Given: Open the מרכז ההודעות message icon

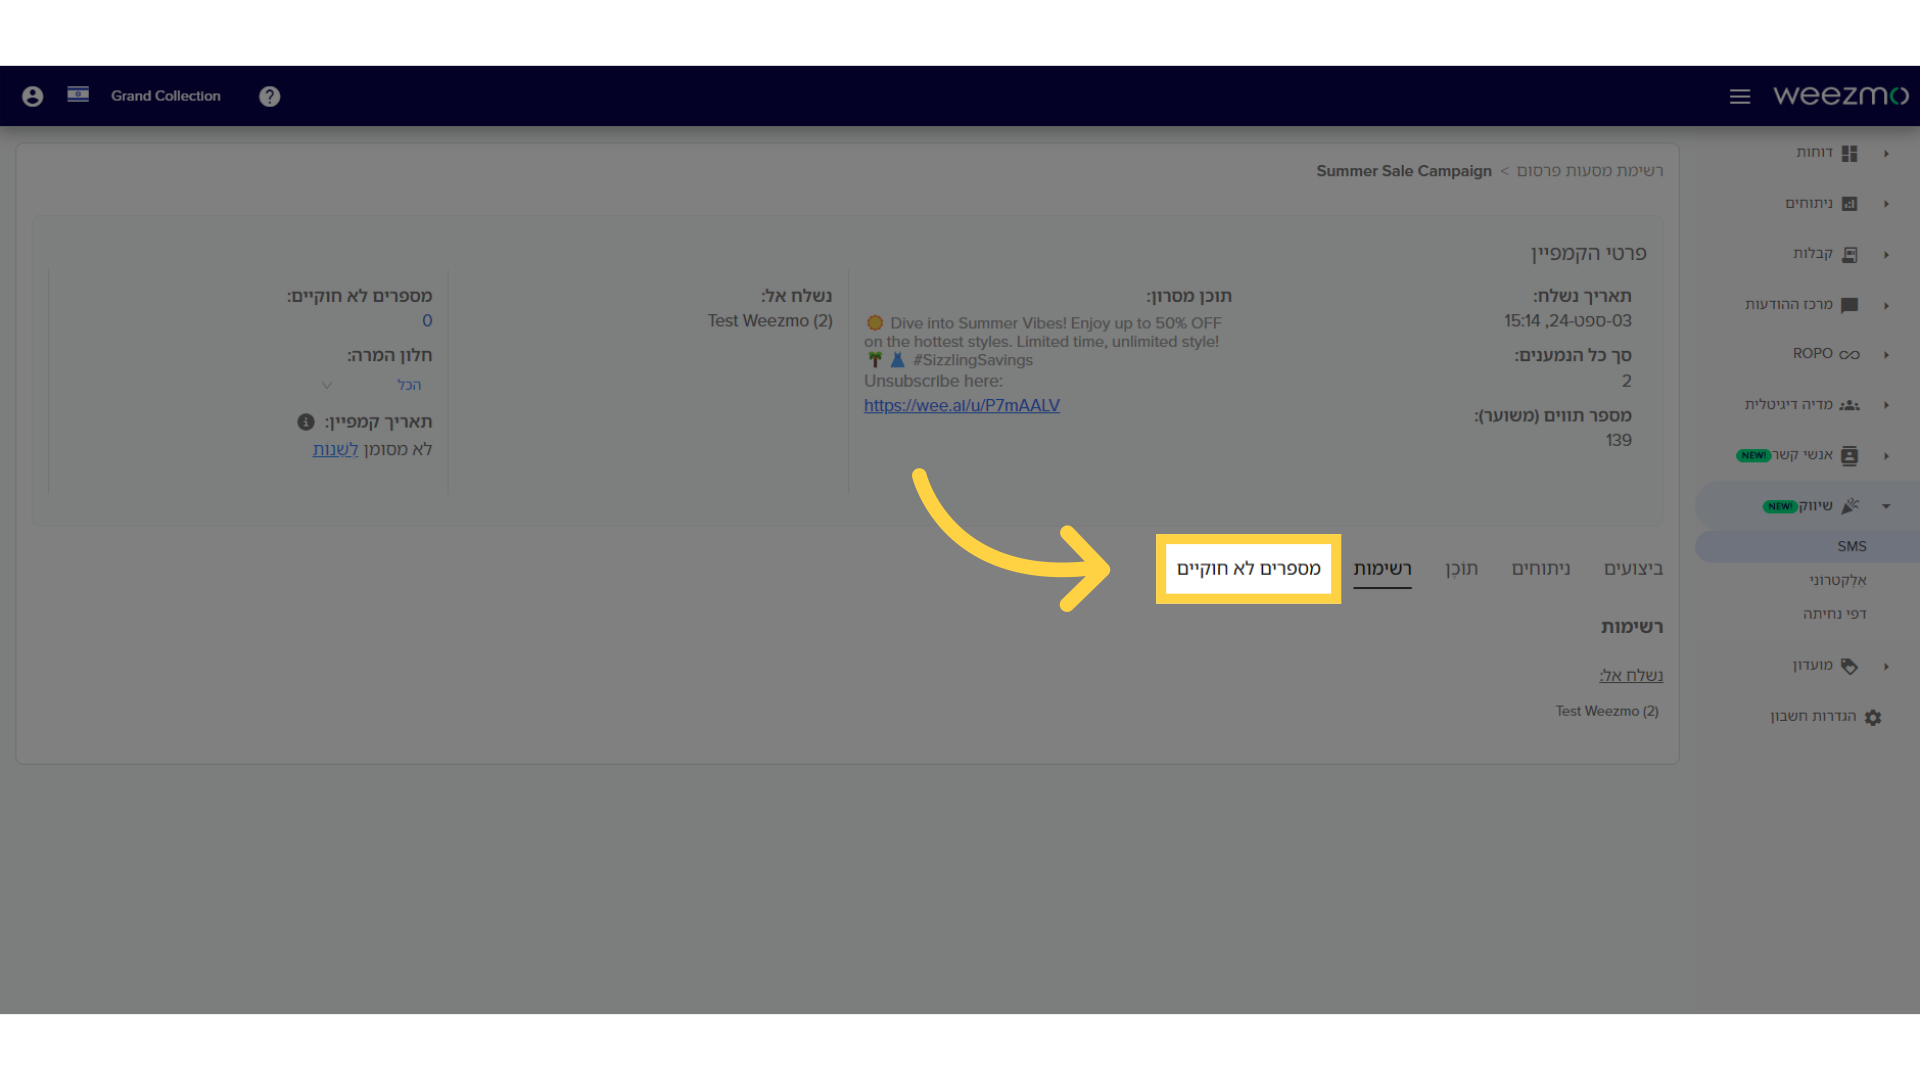Looking at the screenshot, I should (1850, 305).
